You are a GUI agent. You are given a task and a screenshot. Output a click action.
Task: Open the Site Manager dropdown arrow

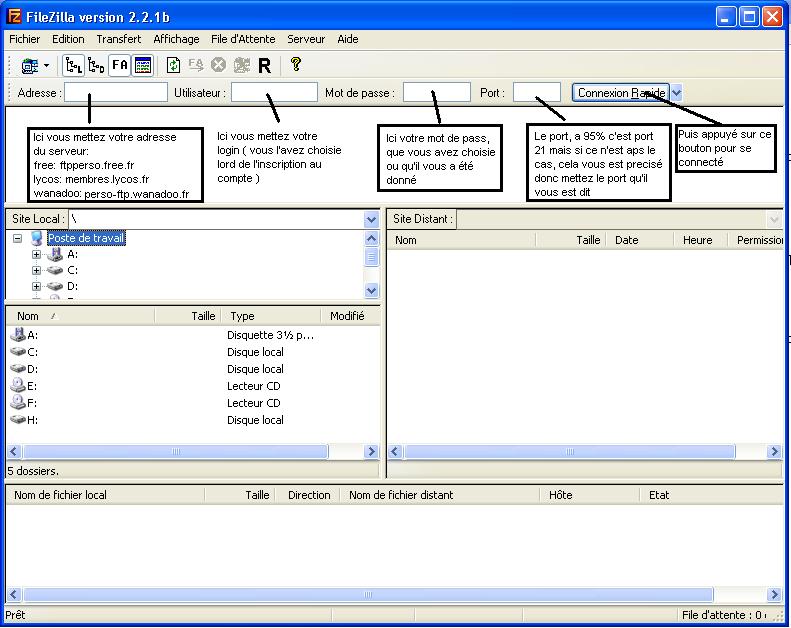pyautogui.click(x=46, y=66)
